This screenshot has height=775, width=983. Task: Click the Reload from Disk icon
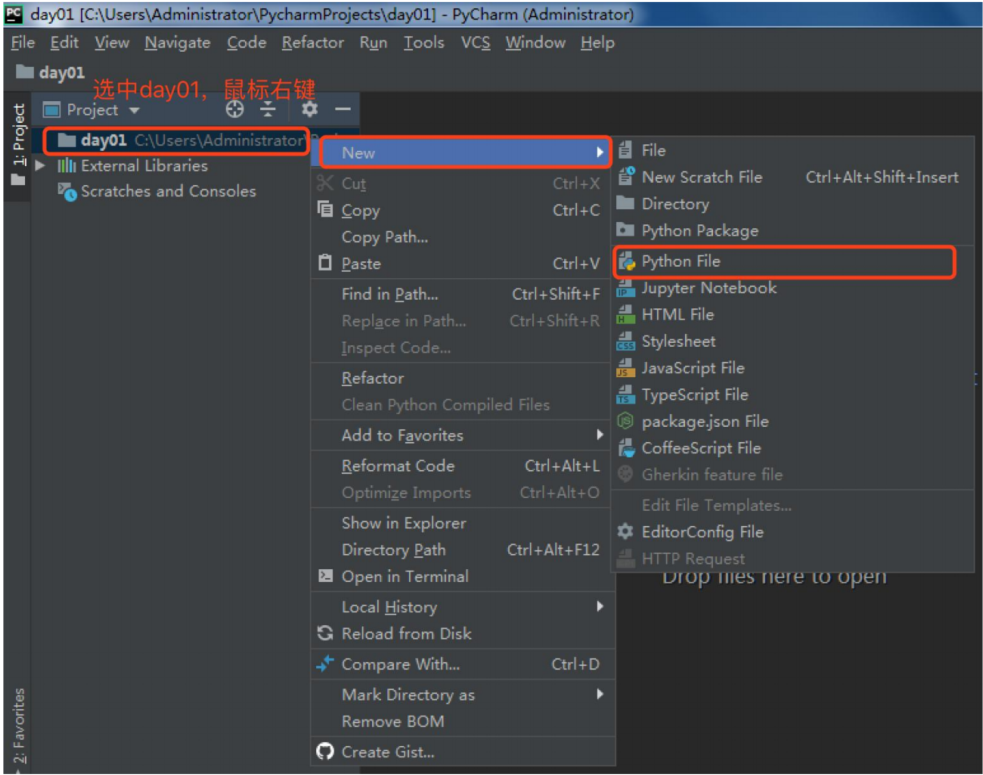[x=325, y=633]
